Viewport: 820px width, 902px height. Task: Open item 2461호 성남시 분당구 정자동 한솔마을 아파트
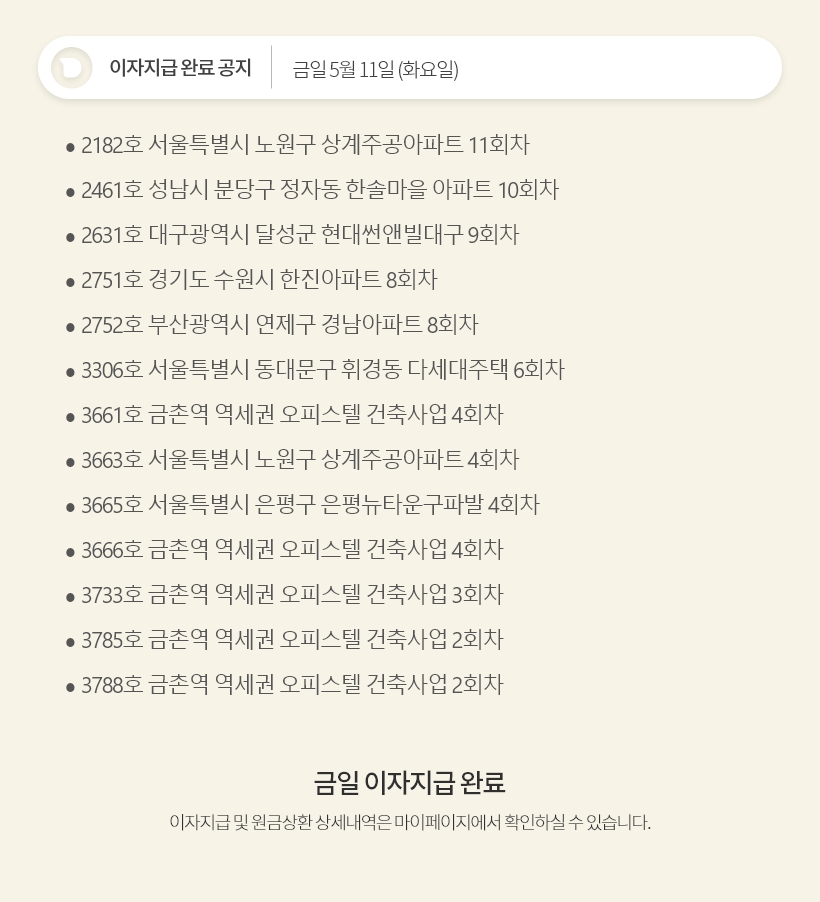point(320,189)
